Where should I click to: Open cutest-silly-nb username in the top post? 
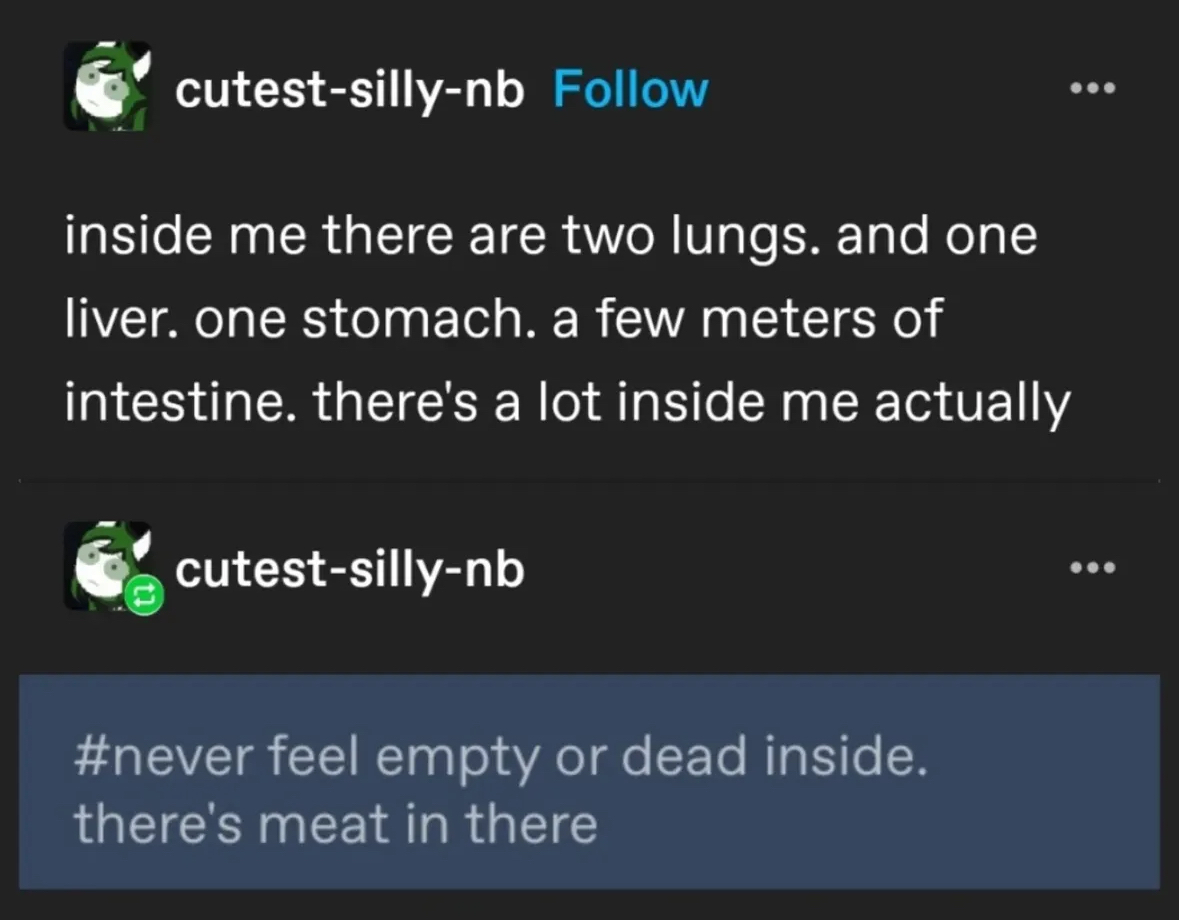click(349, 91)
